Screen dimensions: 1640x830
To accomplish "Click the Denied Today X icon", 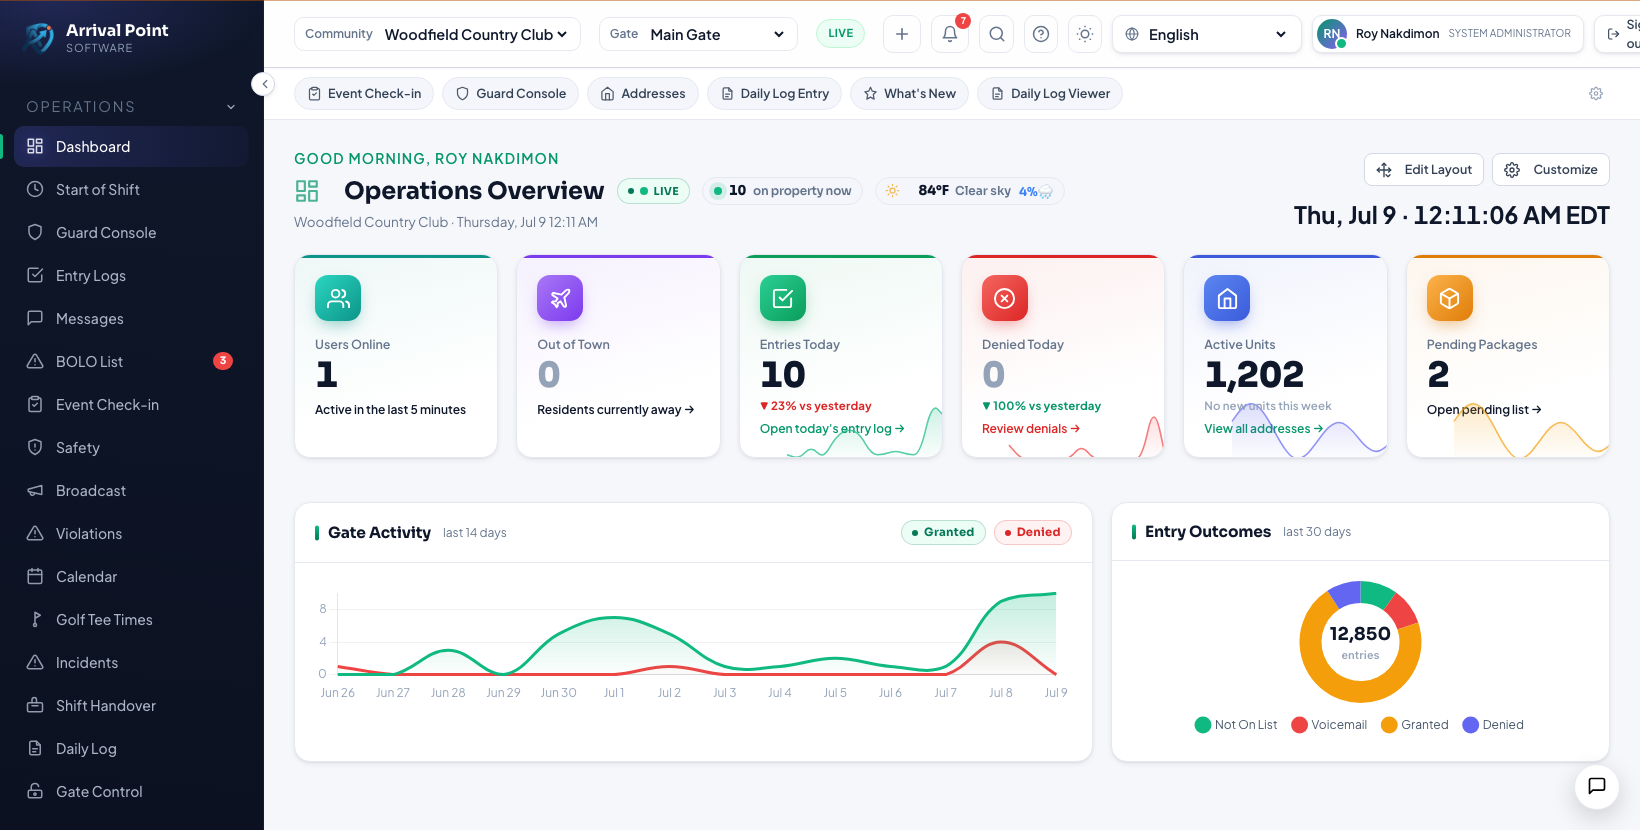I will click(1005, 298).
